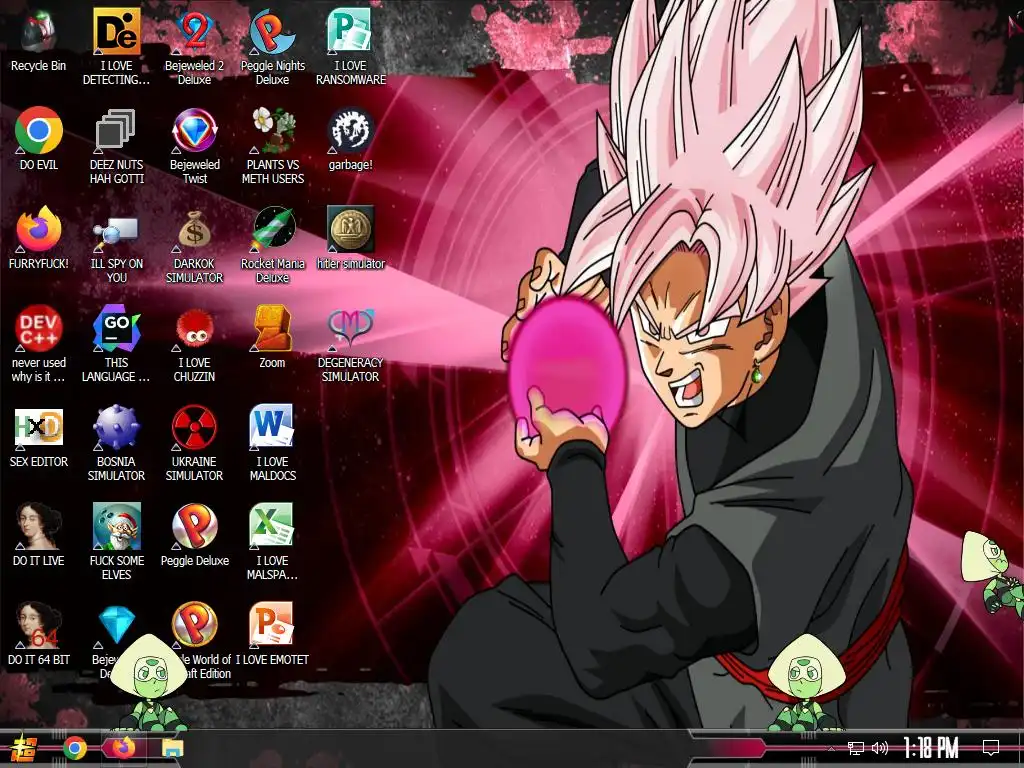Launch Bejeweled Twist icon

point(194,146)
